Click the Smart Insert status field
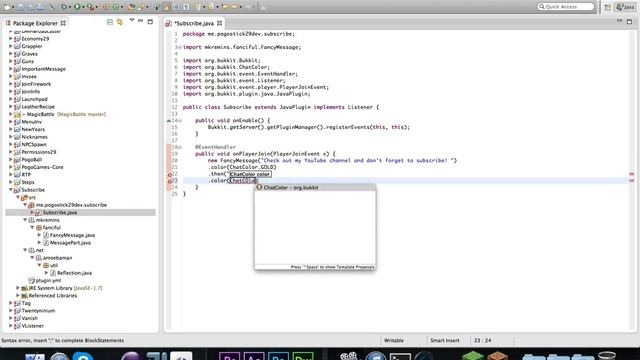This screenshot has width=640, height=360. pos(445,340)
